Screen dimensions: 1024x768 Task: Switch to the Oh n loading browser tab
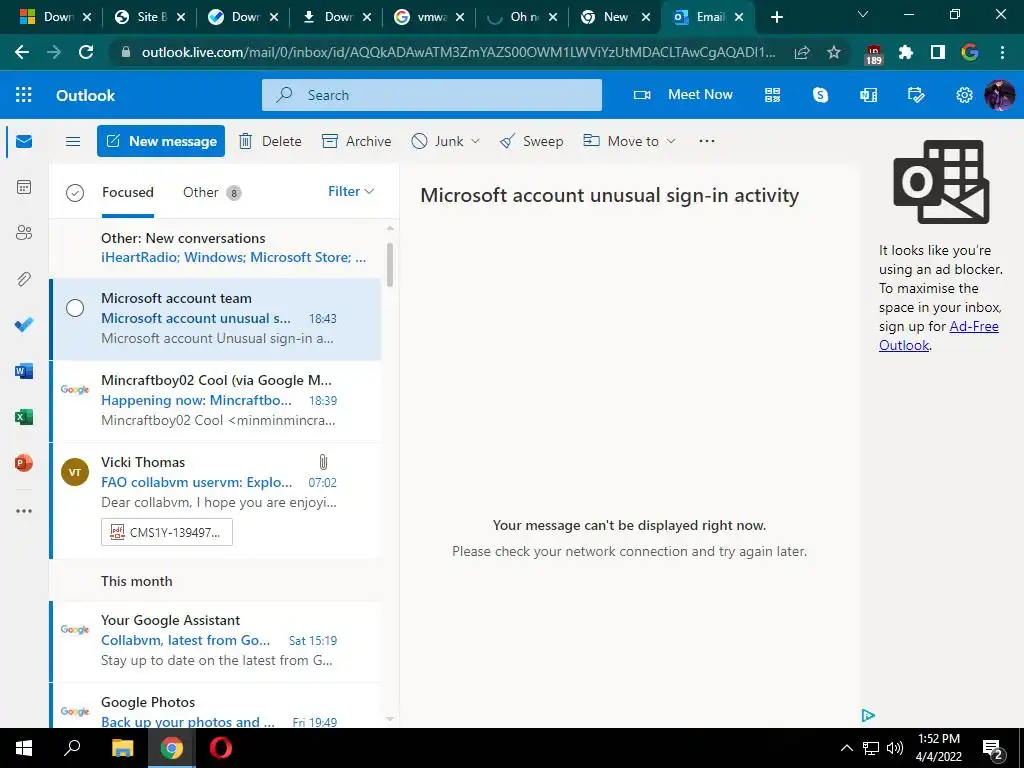point(522,17)
